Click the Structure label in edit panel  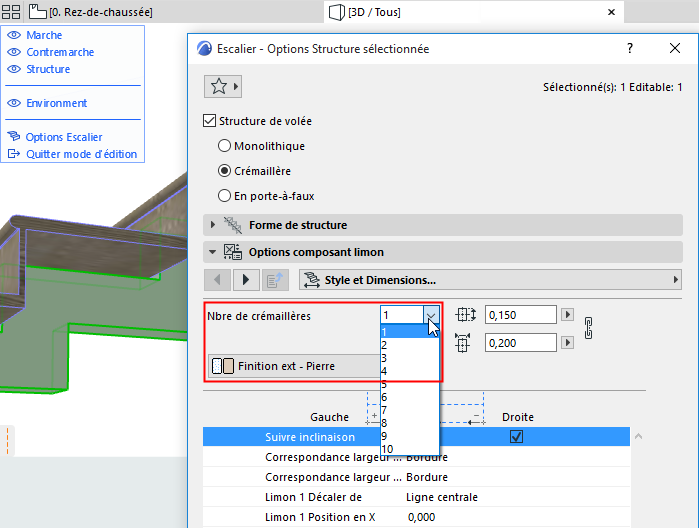tap(48, 69)
